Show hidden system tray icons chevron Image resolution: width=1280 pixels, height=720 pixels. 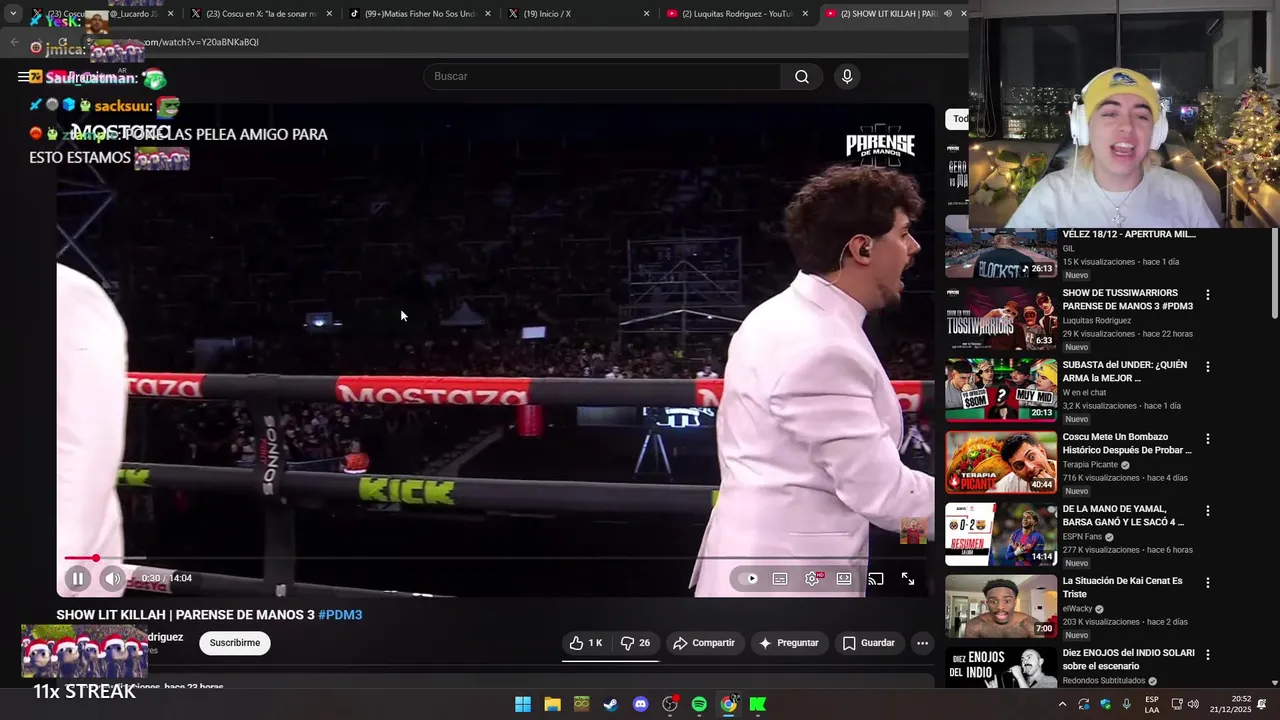click(1062, 704)
